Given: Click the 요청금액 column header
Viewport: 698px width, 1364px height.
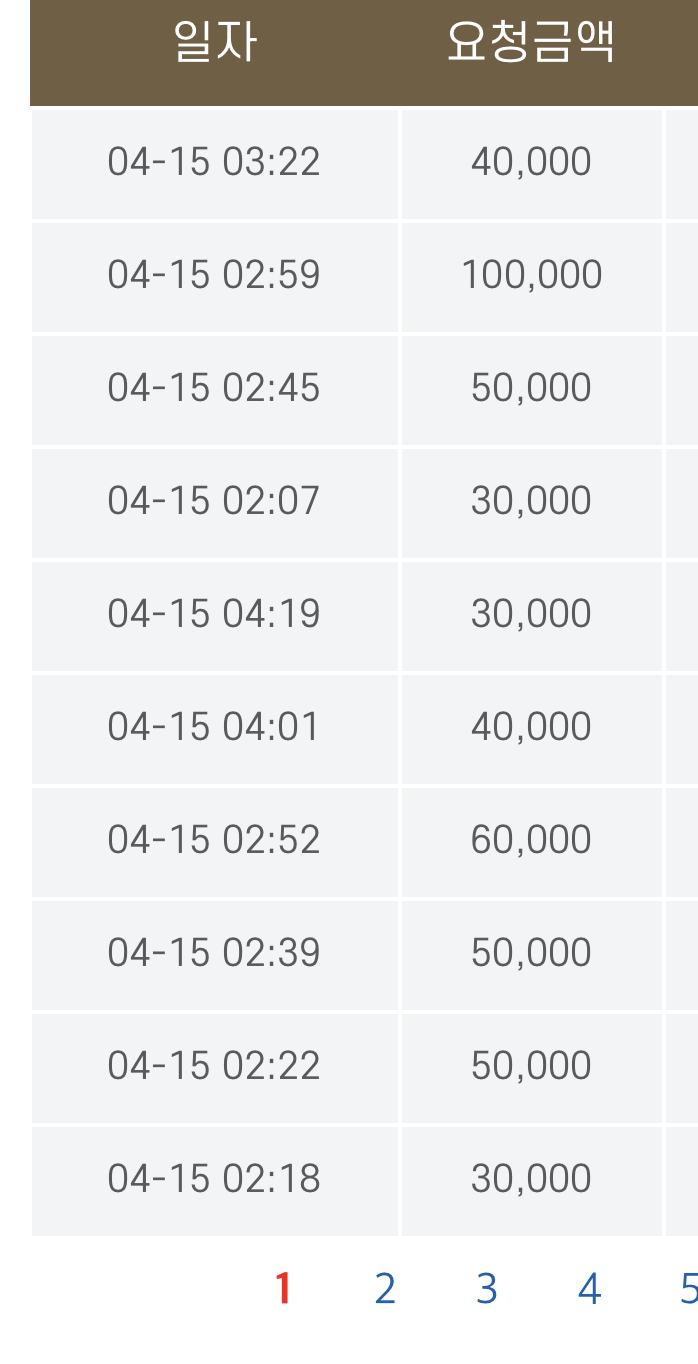Looking at the screenshot, I should tap(531, 42).
